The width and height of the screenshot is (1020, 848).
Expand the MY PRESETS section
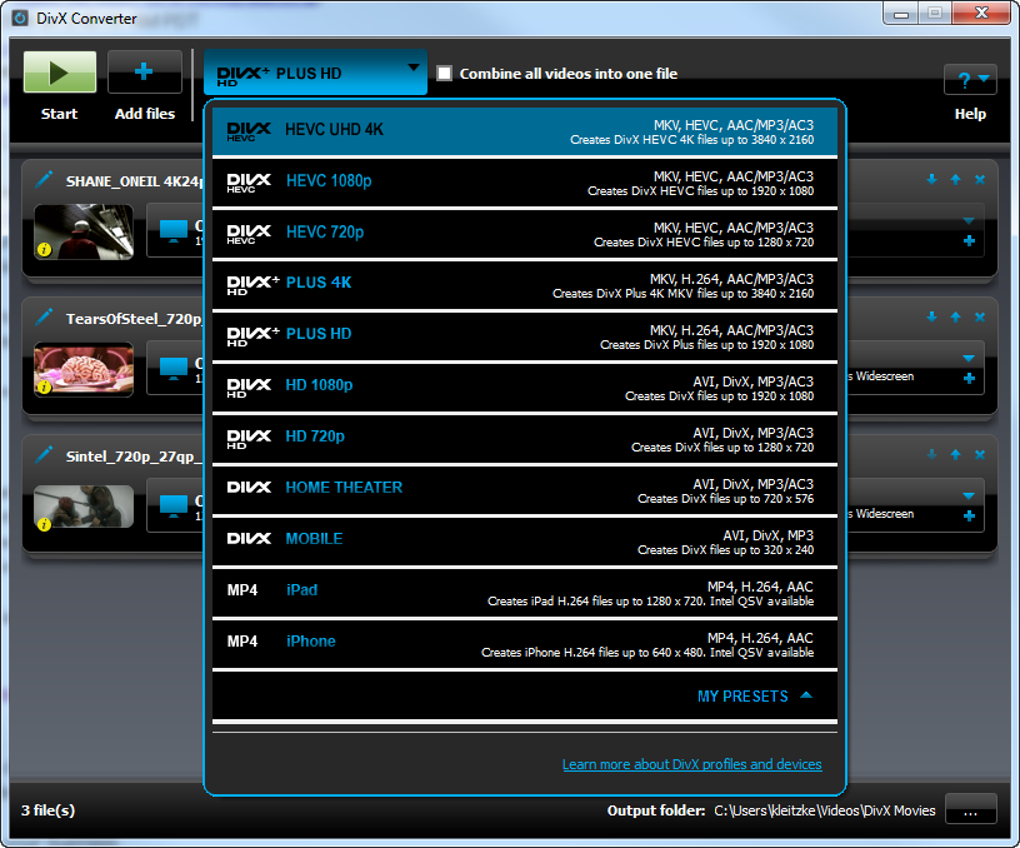coord(755,696)
